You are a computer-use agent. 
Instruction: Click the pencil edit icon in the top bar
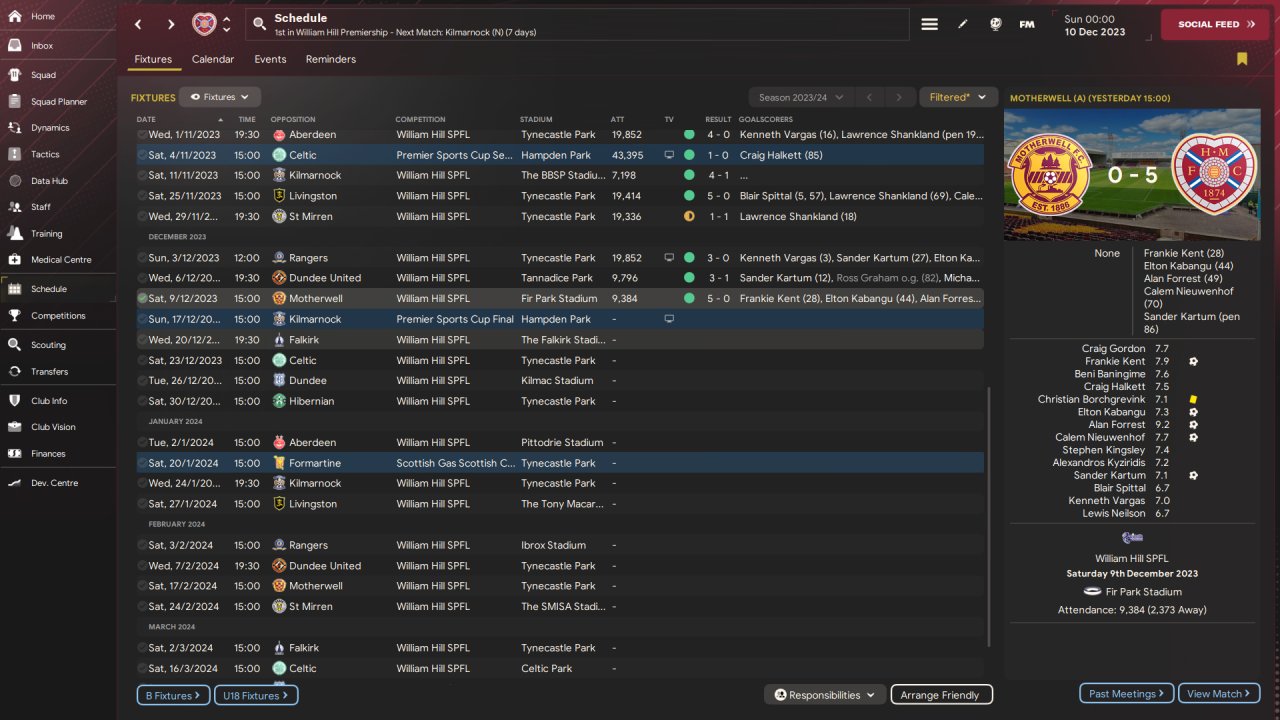pyautogui.click(x=963, y=24)
